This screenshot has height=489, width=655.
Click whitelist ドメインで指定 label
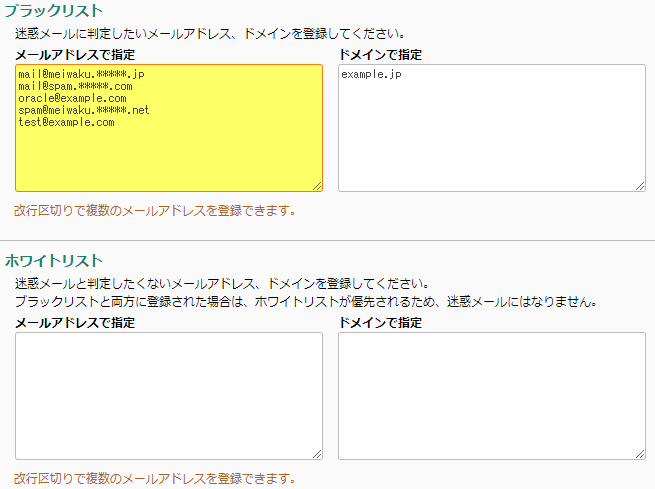(x=380, y=323)
